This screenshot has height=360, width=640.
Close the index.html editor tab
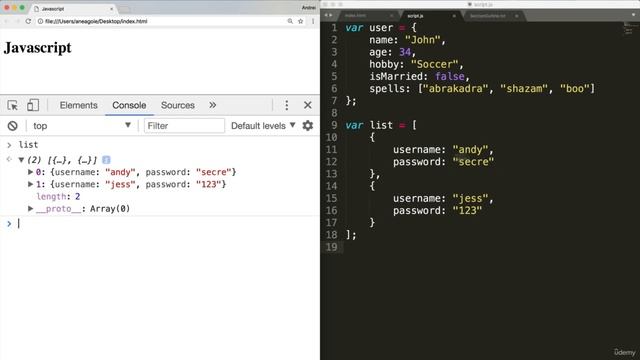[391, 16]
